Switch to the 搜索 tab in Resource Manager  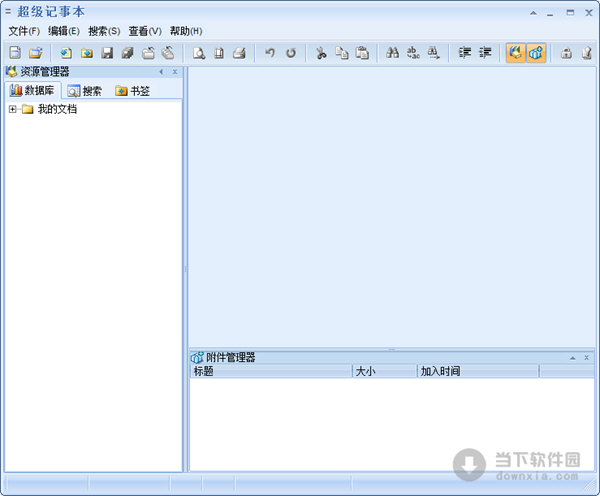(85, 91)
